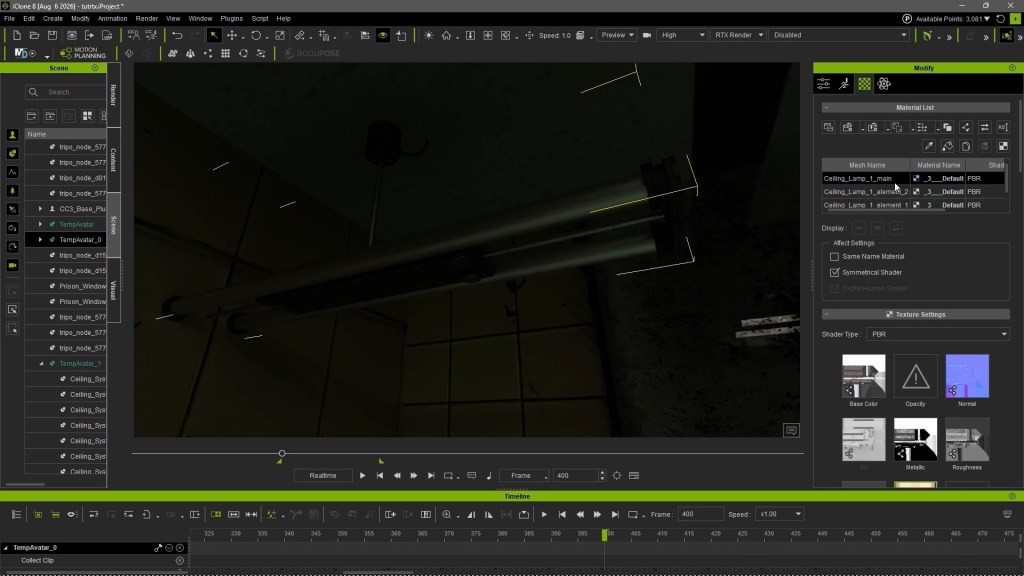Click the playhead on the viewport scrub bar
The width and height of the screenshot is (1024, 576).
click(282, 453)
